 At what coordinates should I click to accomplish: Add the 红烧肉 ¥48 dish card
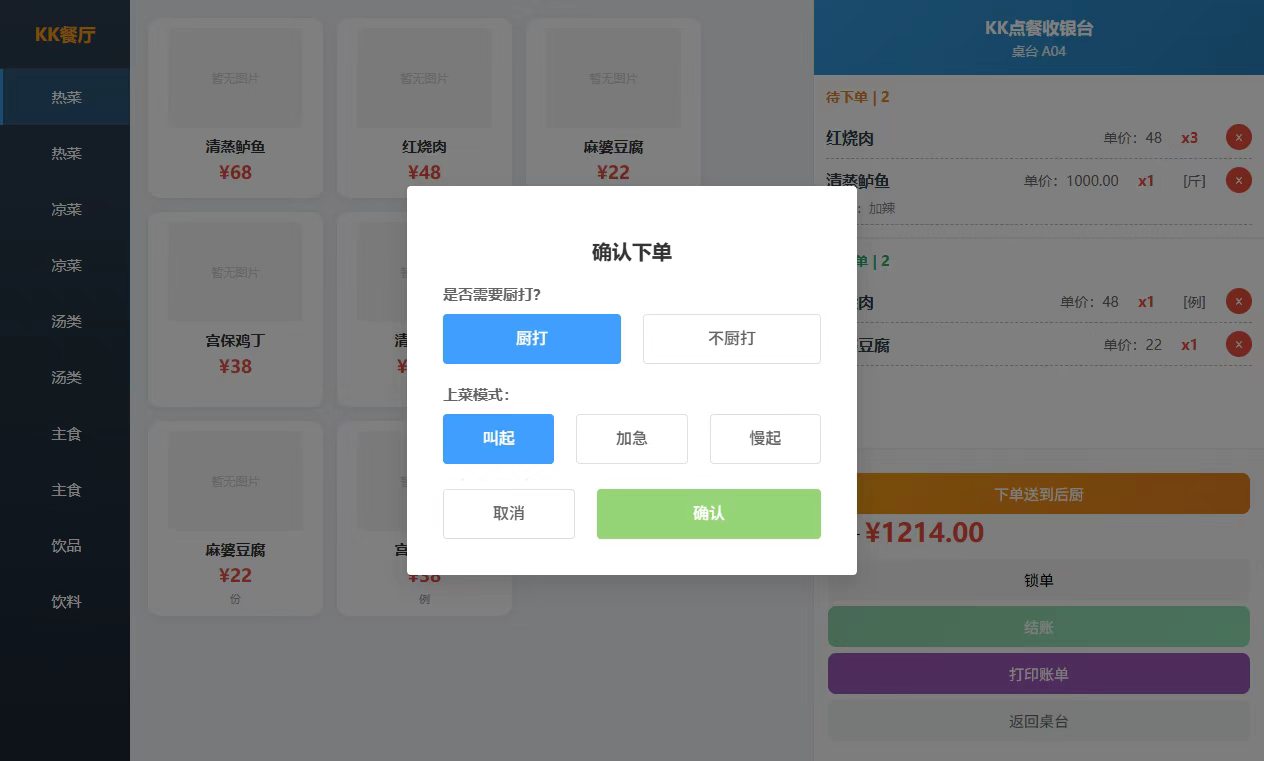424,108
